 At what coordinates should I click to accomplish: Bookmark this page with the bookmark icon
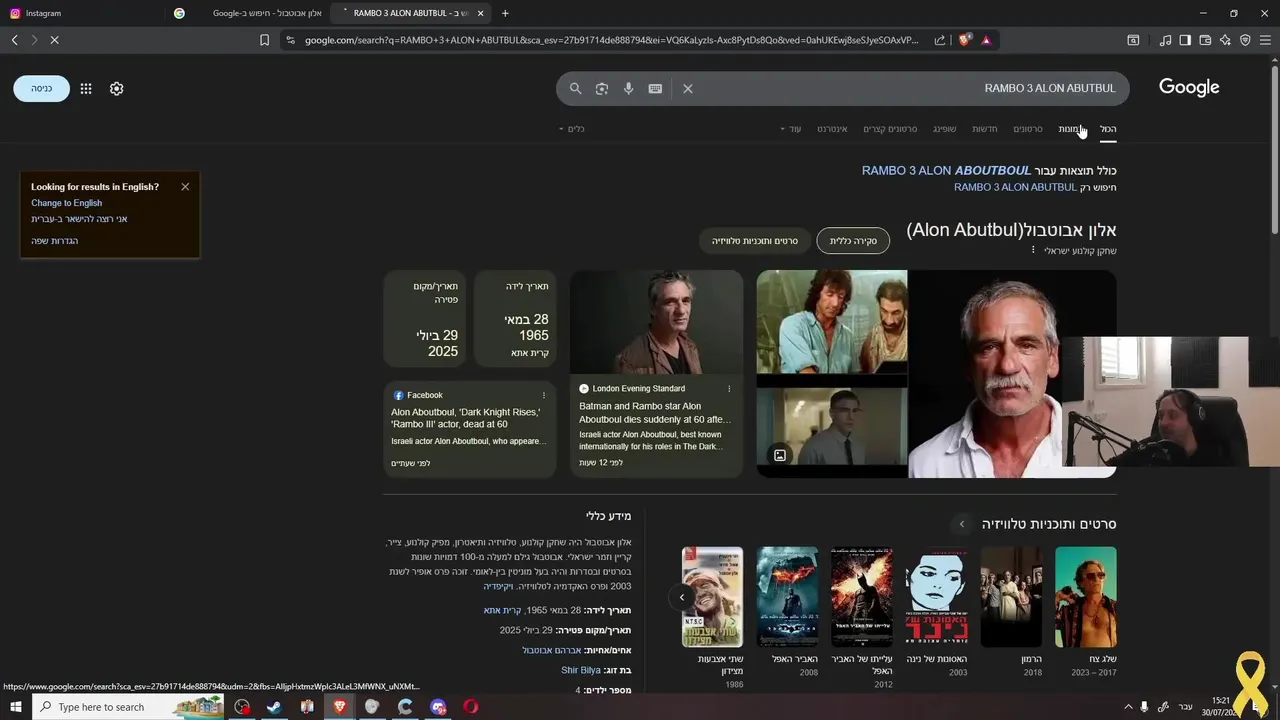tap(264, 40)
